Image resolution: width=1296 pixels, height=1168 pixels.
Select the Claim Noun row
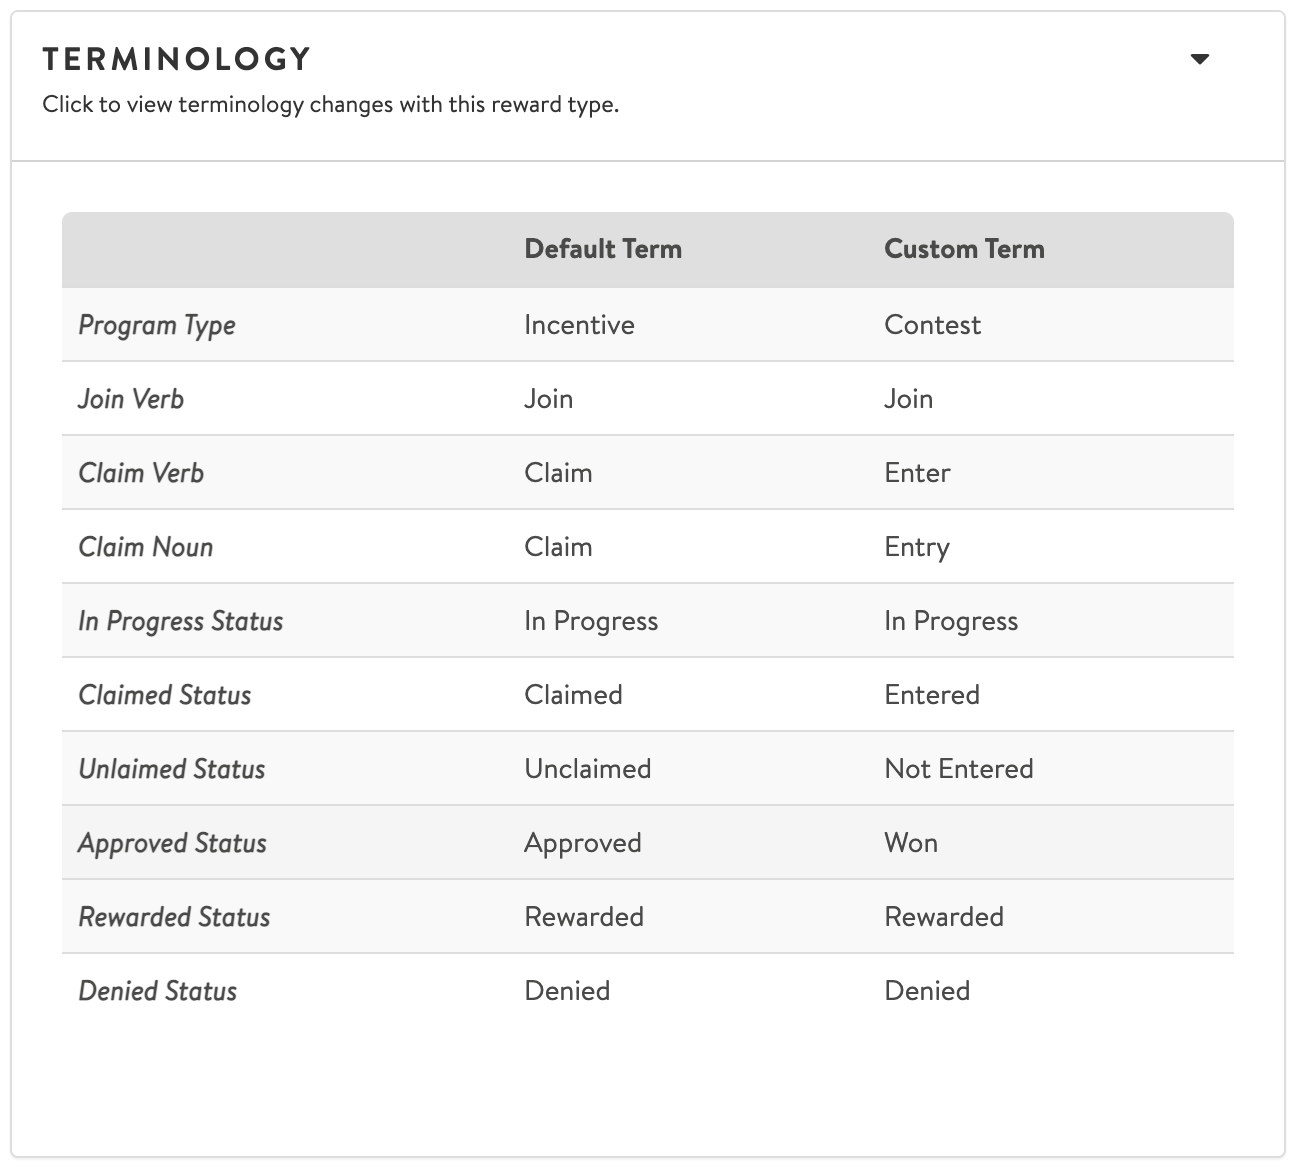[146, 546]
